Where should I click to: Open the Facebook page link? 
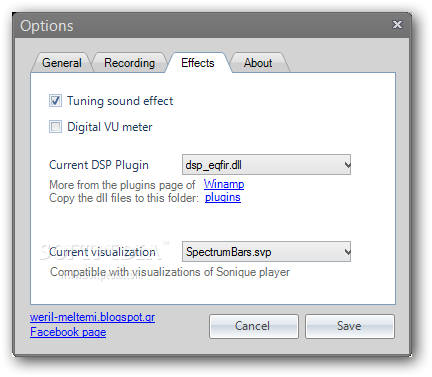pos(68,332)
